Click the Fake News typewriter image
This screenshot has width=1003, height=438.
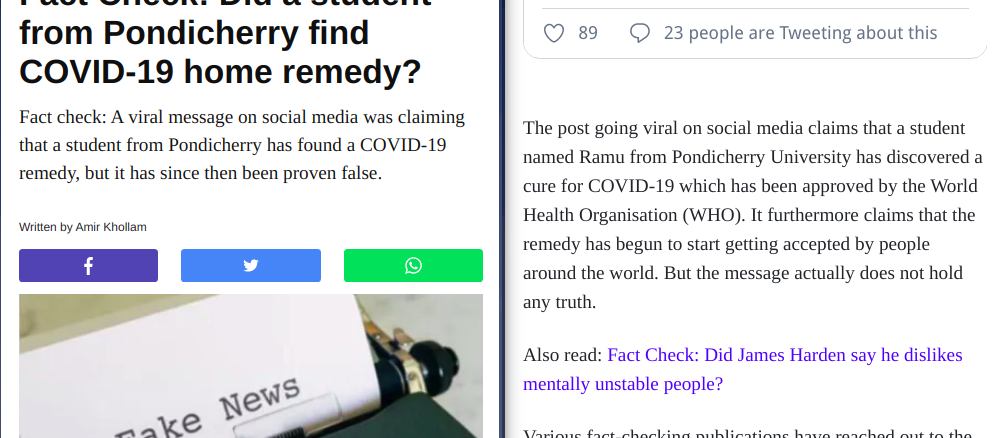[251, 366]
